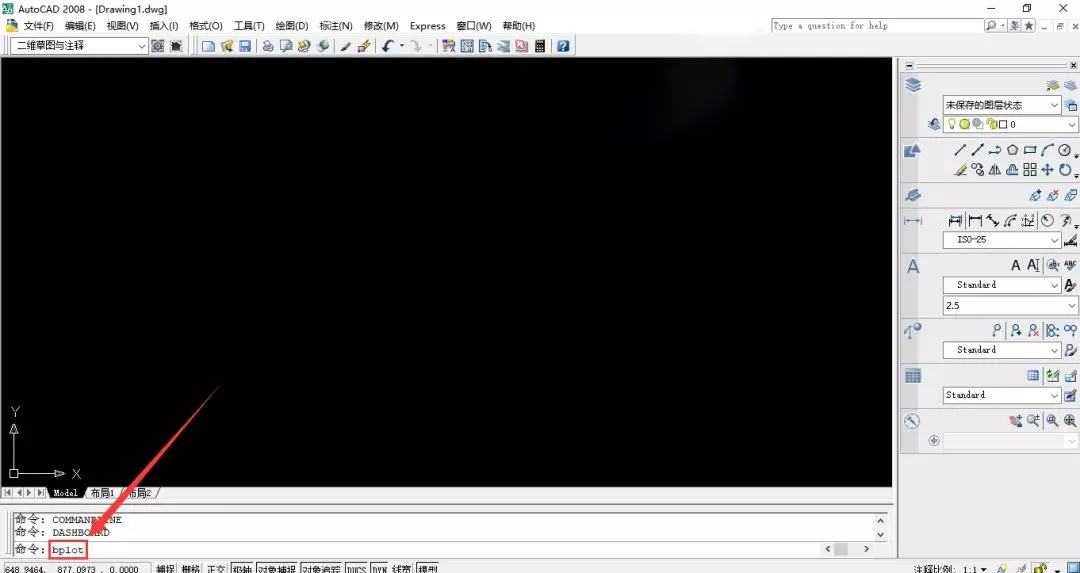Open the Express menu
The image size is (1080, 573).
(x=428, y=26)
